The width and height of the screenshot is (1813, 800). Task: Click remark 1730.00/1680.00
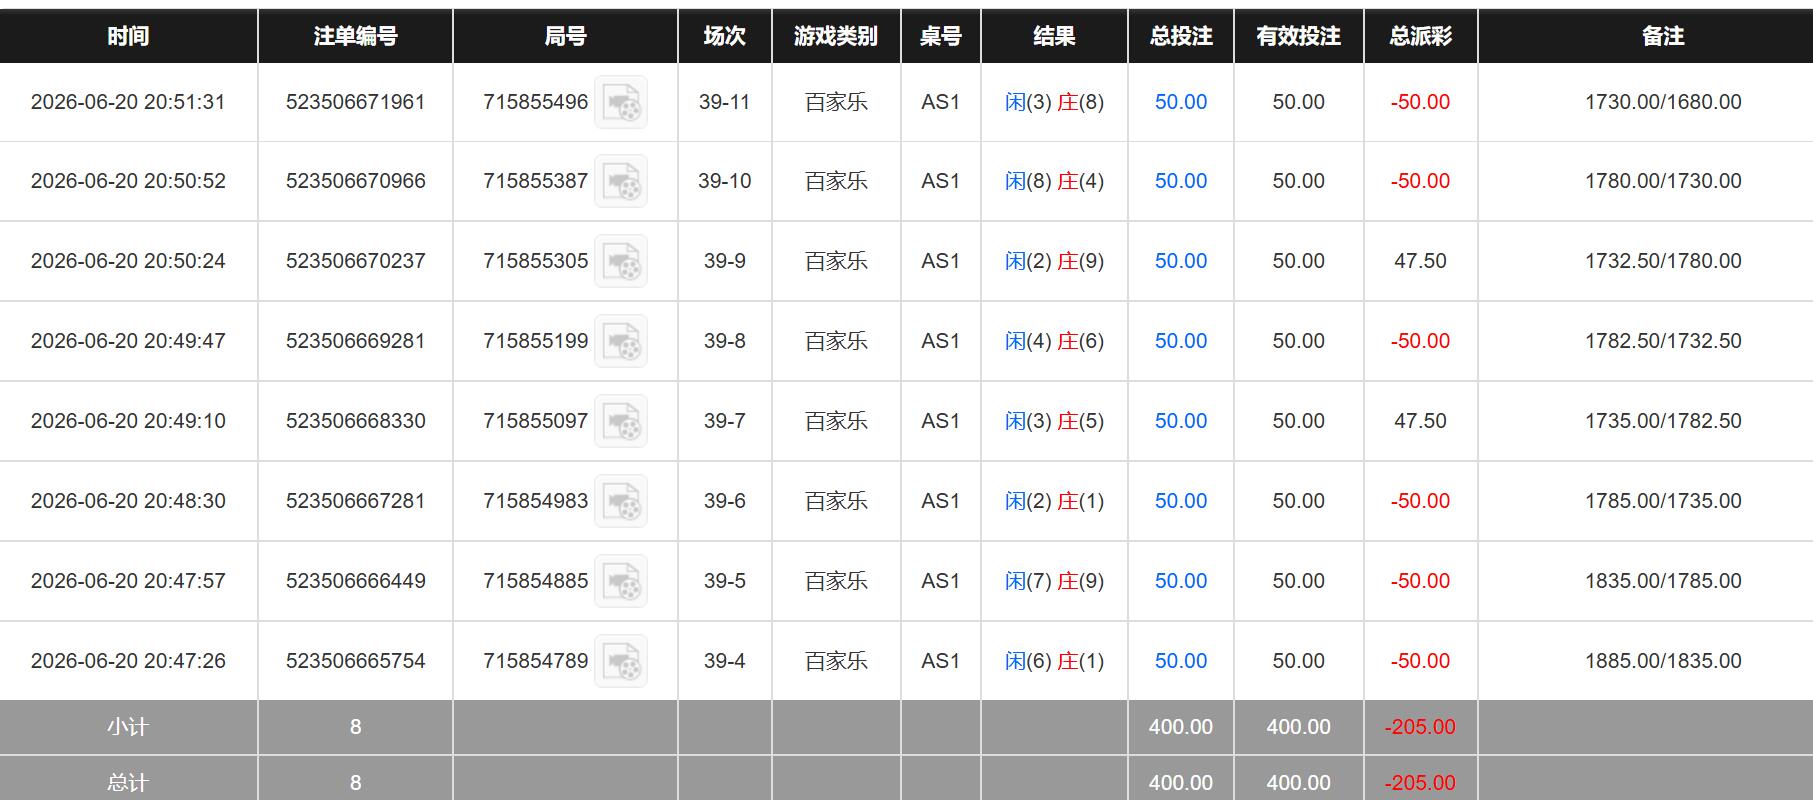1663,102
